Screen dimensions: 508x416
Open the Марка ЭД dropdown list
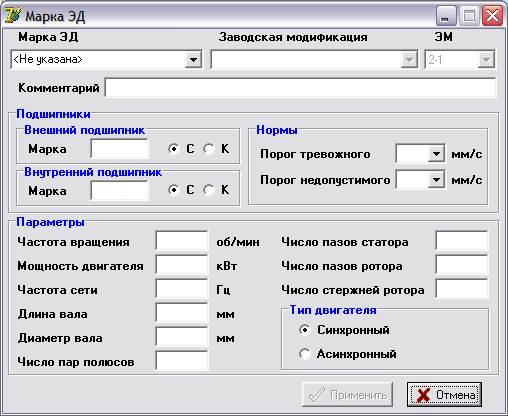(193, 60)
